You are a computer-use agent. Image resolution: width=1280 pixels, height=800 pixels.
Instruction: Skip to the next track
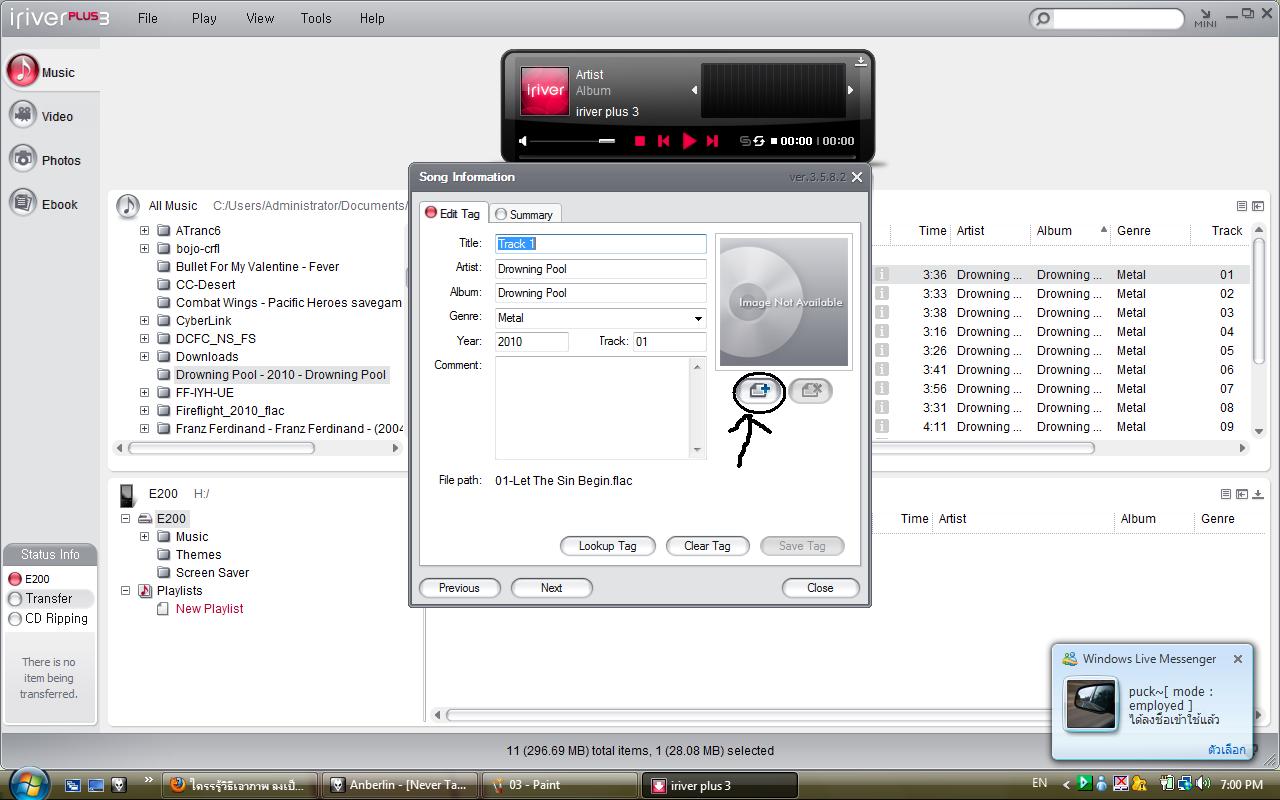point(712,141)
